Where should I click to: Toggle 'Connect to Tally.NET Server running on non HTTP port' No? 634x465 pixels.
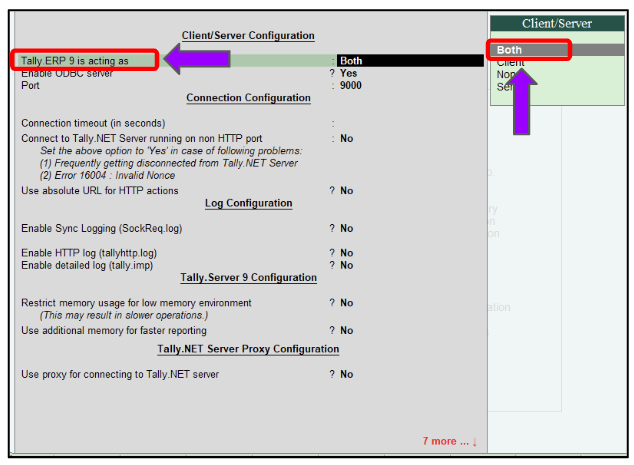(347, 138)
